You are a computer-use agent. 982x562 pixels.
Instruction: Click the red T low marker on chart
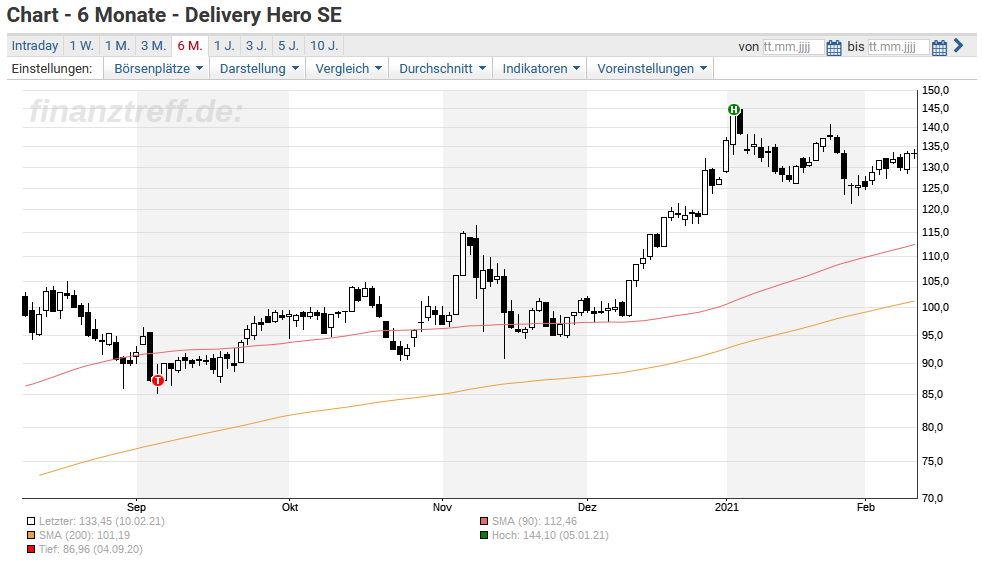(157, 380)
